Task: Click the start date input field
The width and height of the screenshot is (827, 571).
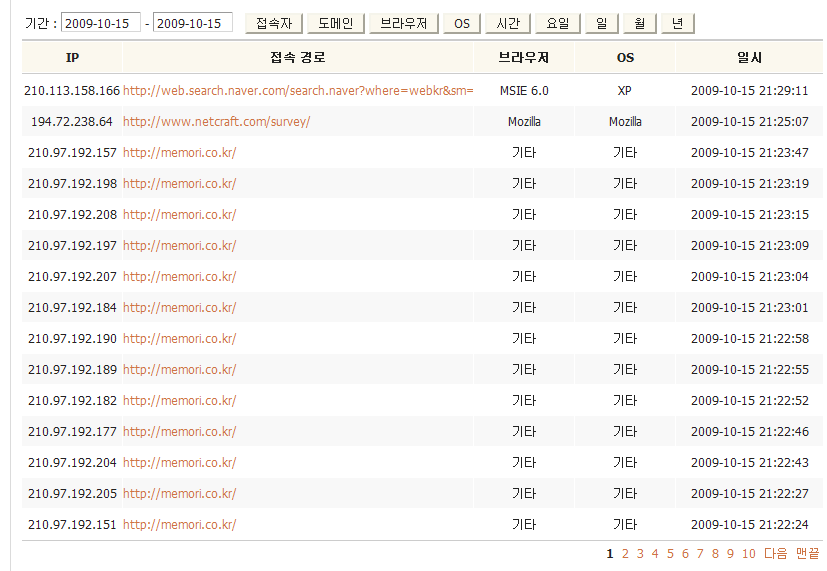Action: point(101,23)
